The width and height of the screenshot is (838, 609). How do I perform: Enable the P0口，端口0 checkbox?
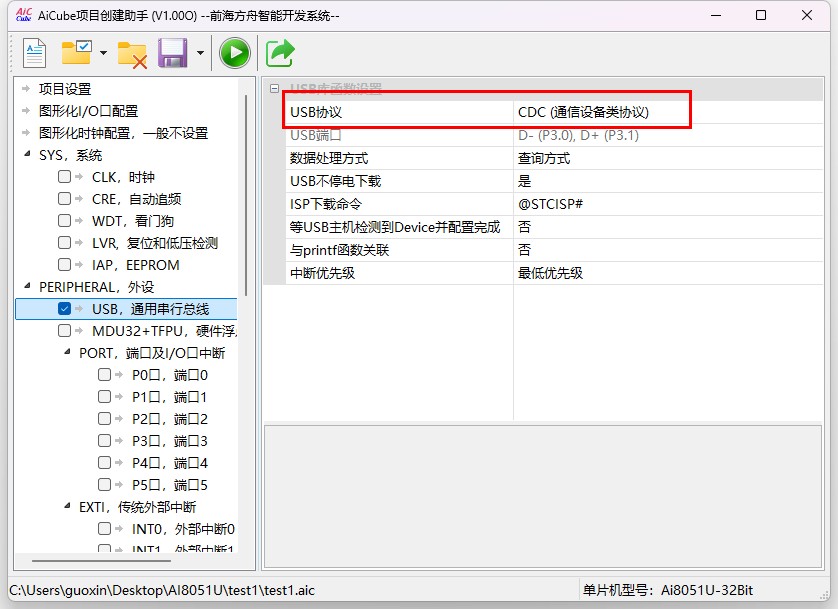pos(104,374)
